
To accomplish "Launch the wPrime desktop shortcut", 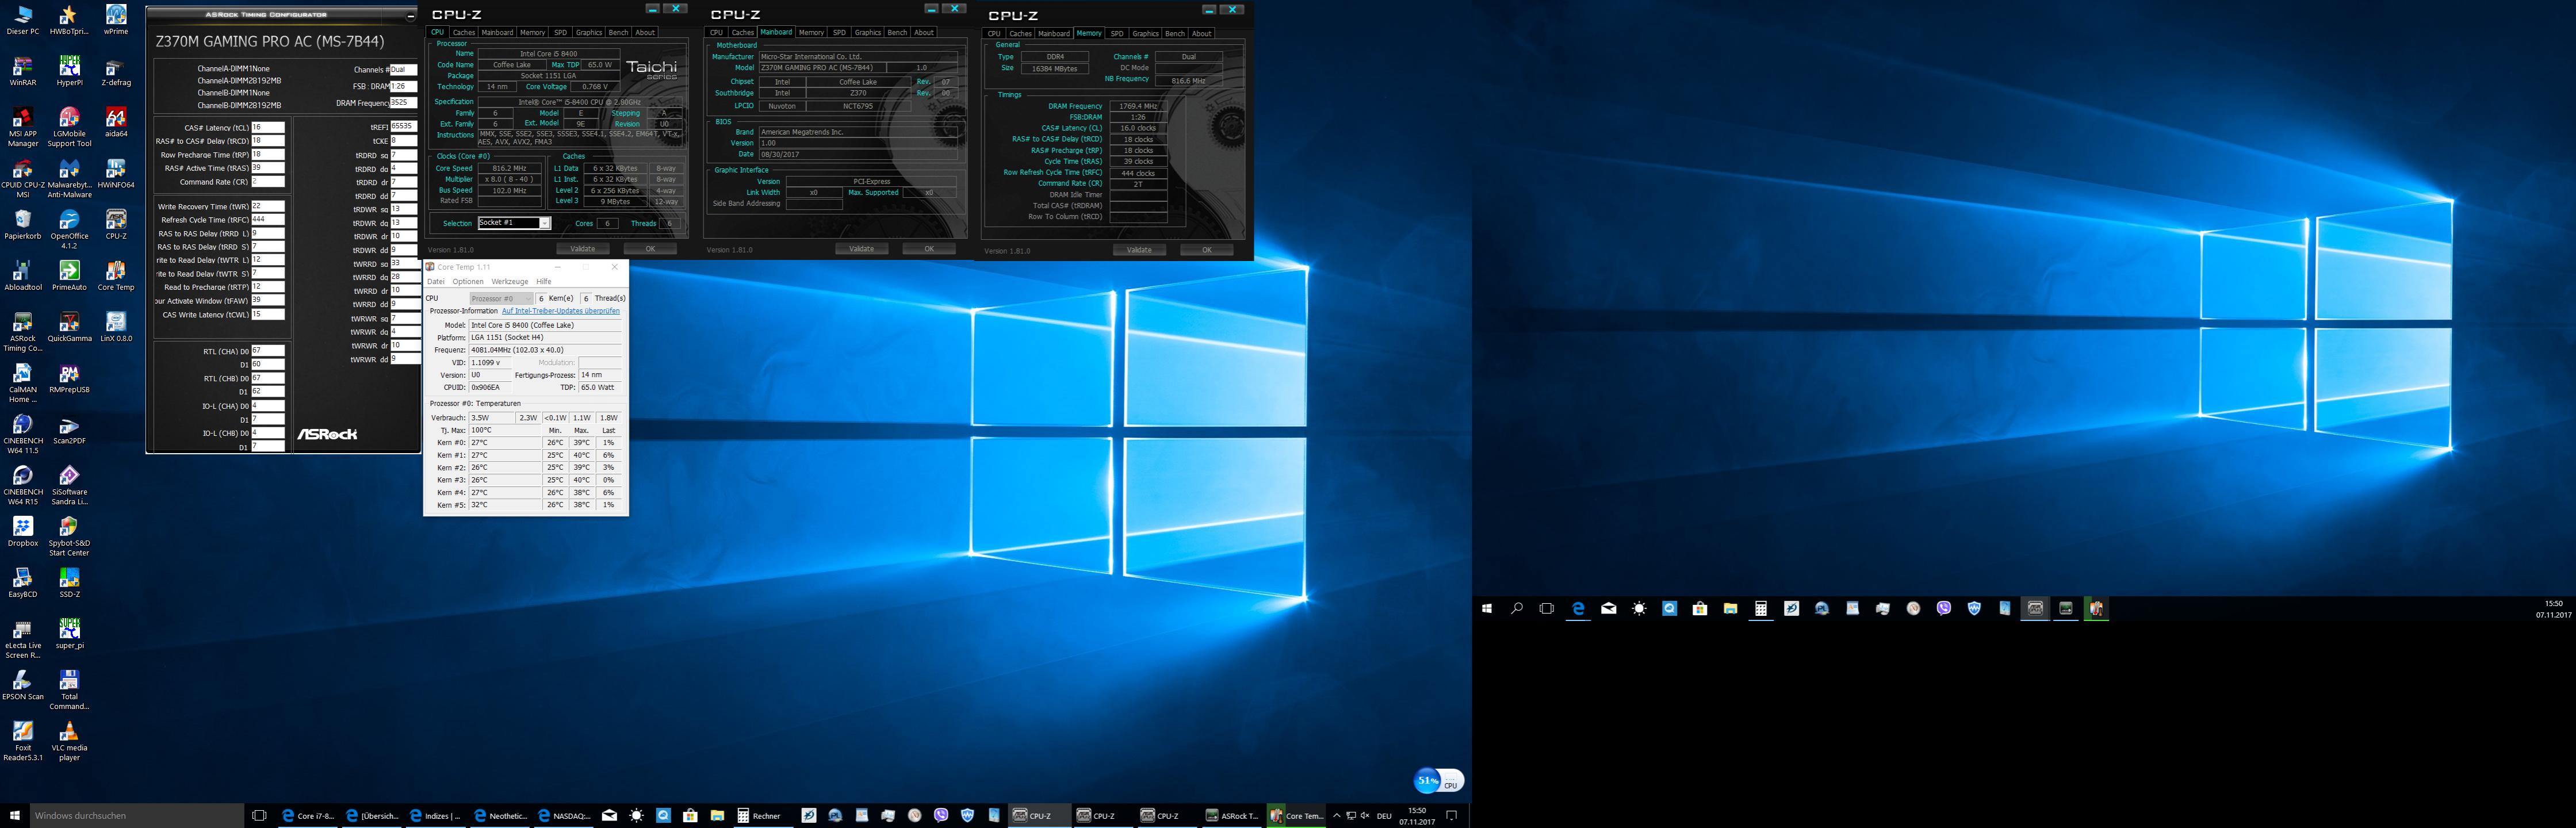I will 116,16.
